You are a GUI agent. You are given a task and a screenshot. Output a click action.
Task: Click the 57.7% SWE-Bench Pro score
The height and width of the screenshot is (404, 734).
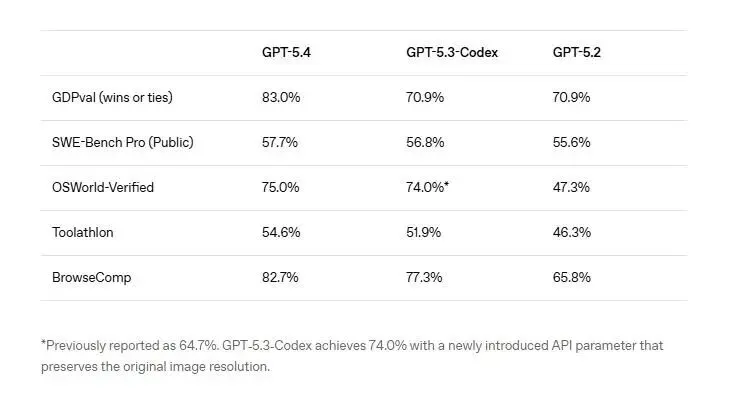click(x=279, y=142)
